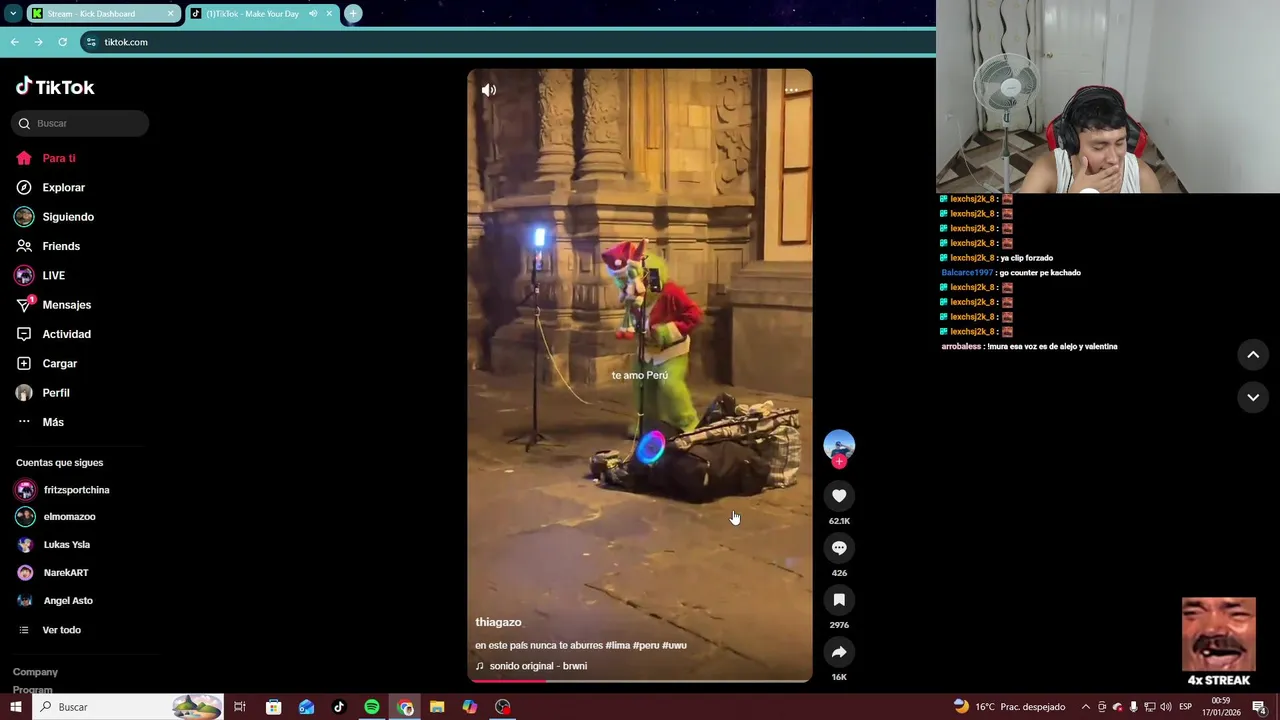This screenshot has height=720, width=1280.
Task: Click the taskbar Buscar search box
Action: point(128,707)
